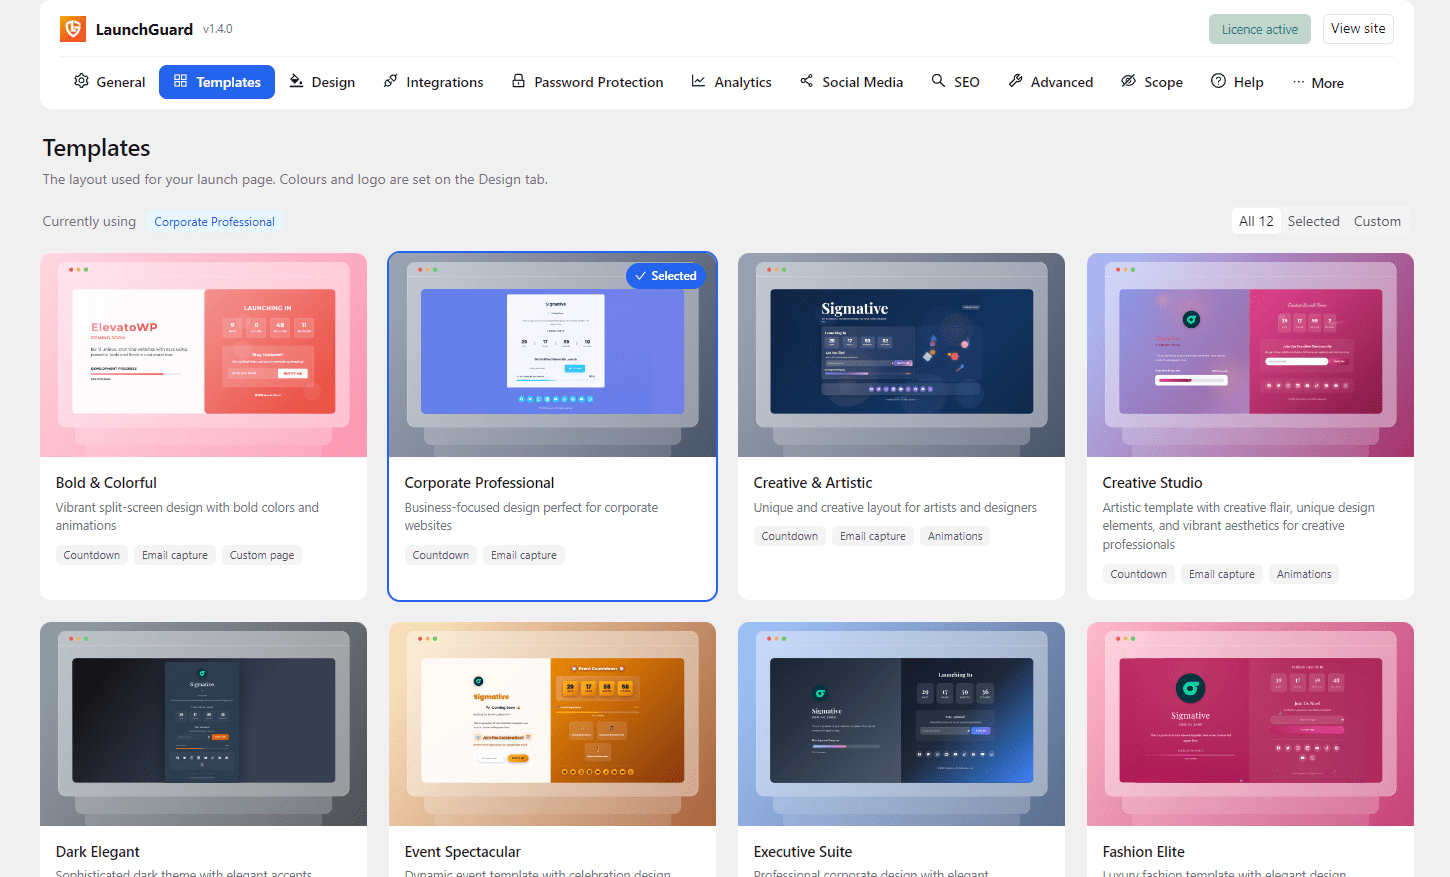
Task: Click the Design paint icon
Action: click(296, 81)
